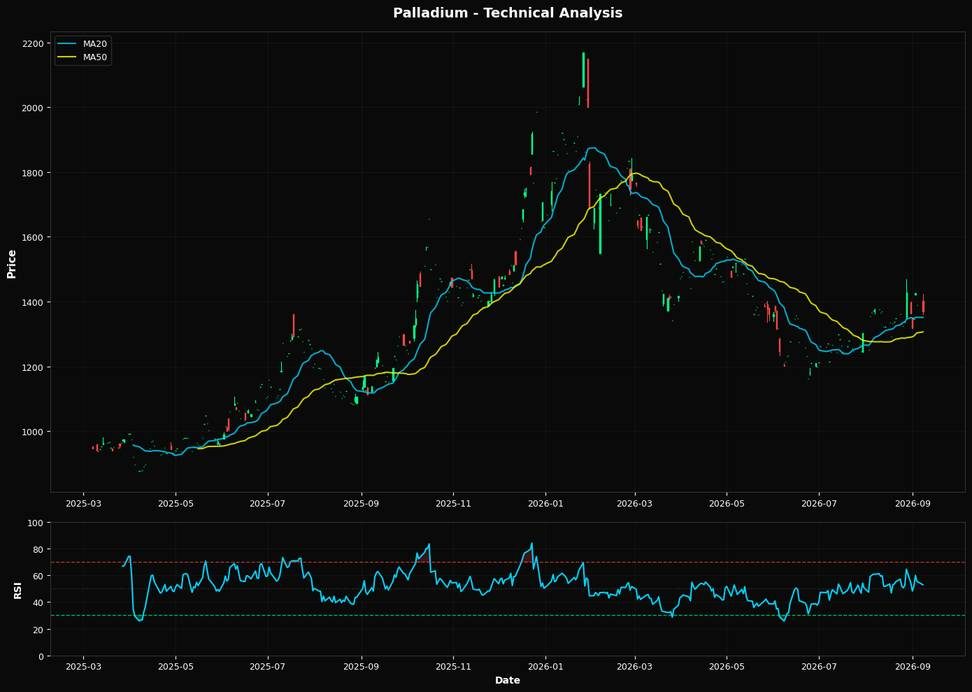Screen dimensions: 972x692
Task: Click 2026-01 date label under RSI panel
Action: pyautogui.click(x=546, y=667)
